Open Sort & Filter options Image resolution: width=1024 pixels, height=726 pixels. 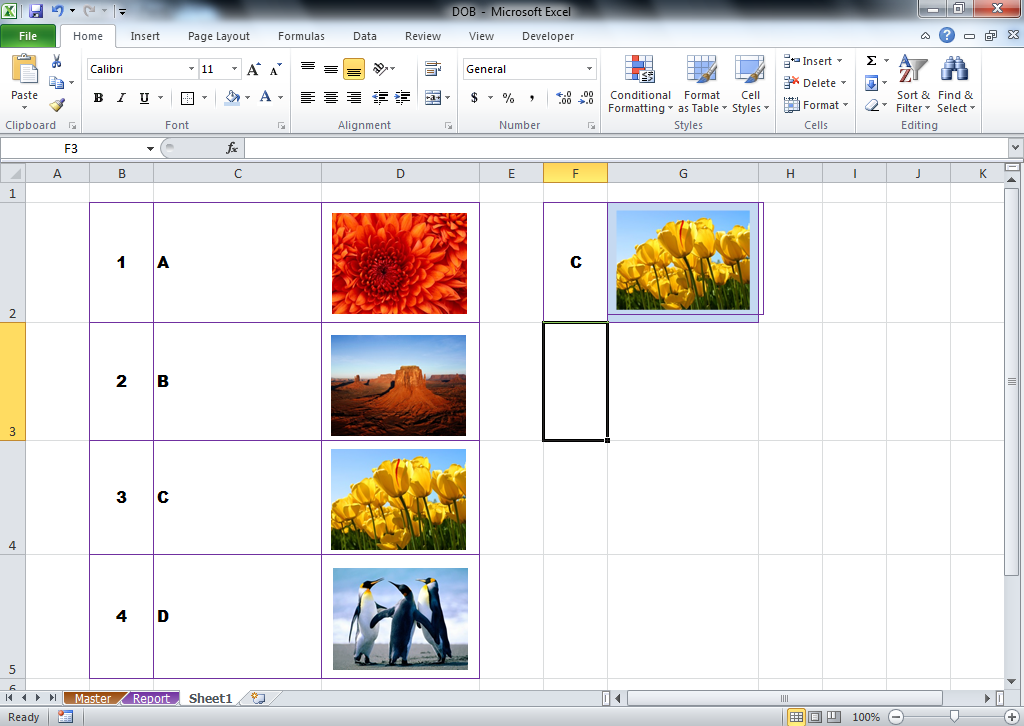[912, 85]
